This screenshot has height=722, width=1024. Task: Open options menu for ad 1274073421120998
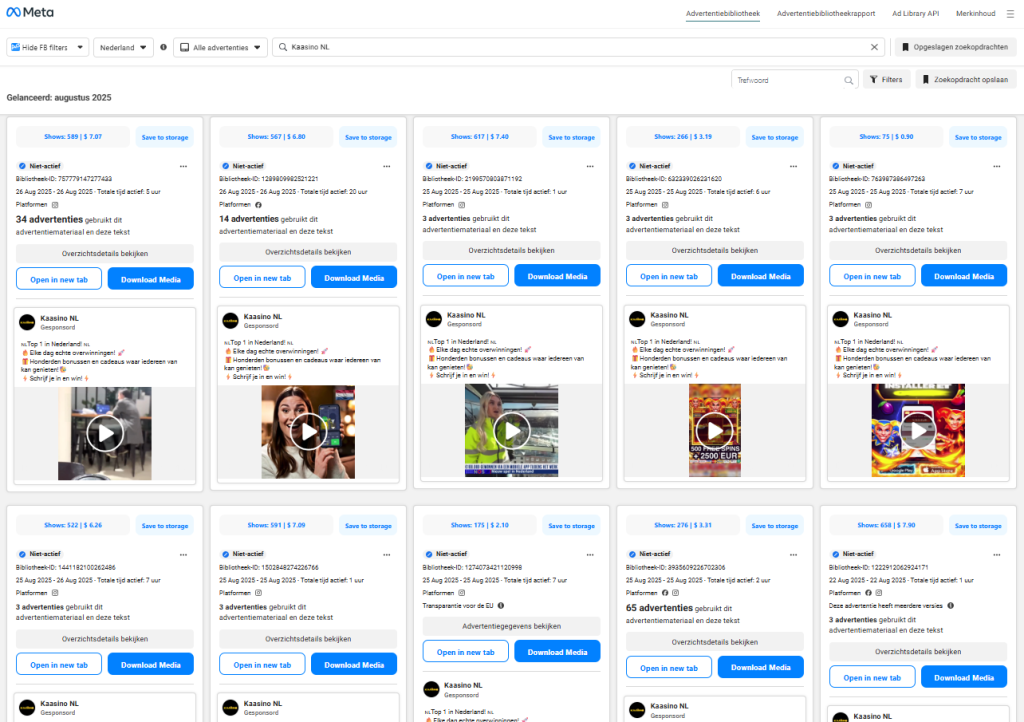click(590, 554)
